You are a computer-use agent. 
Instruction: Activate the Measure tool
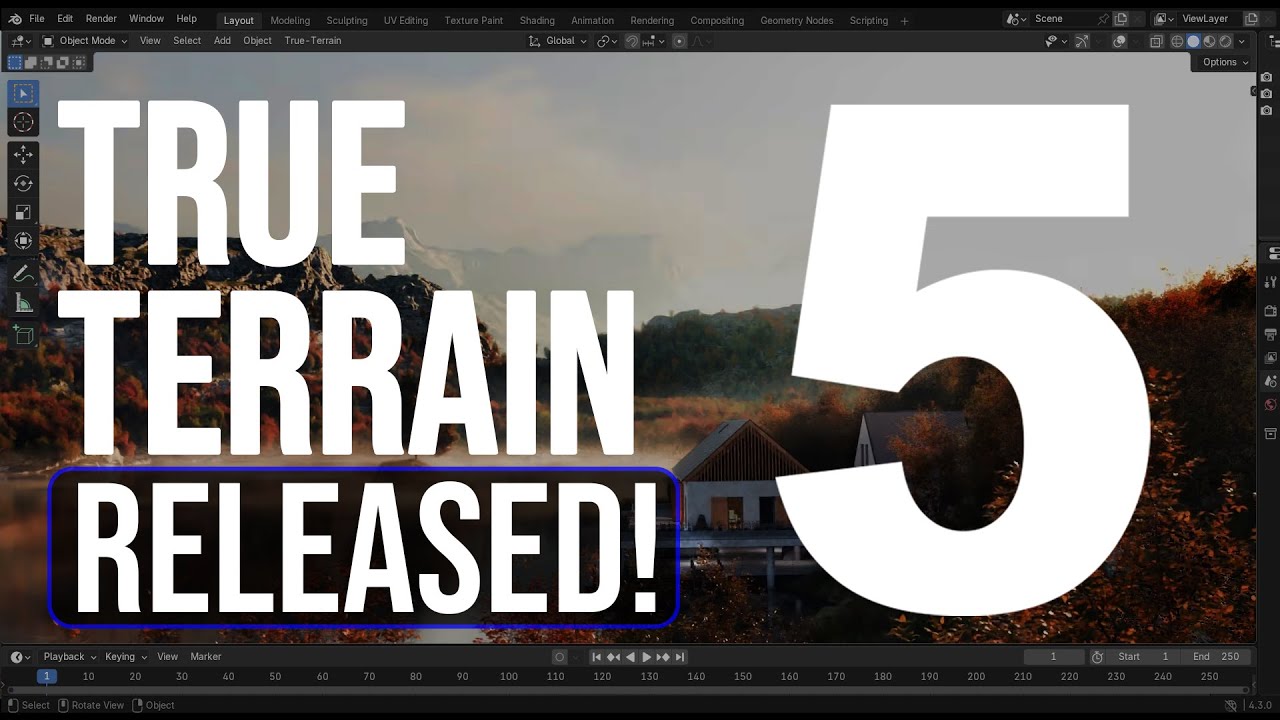(x=23, y=303)
